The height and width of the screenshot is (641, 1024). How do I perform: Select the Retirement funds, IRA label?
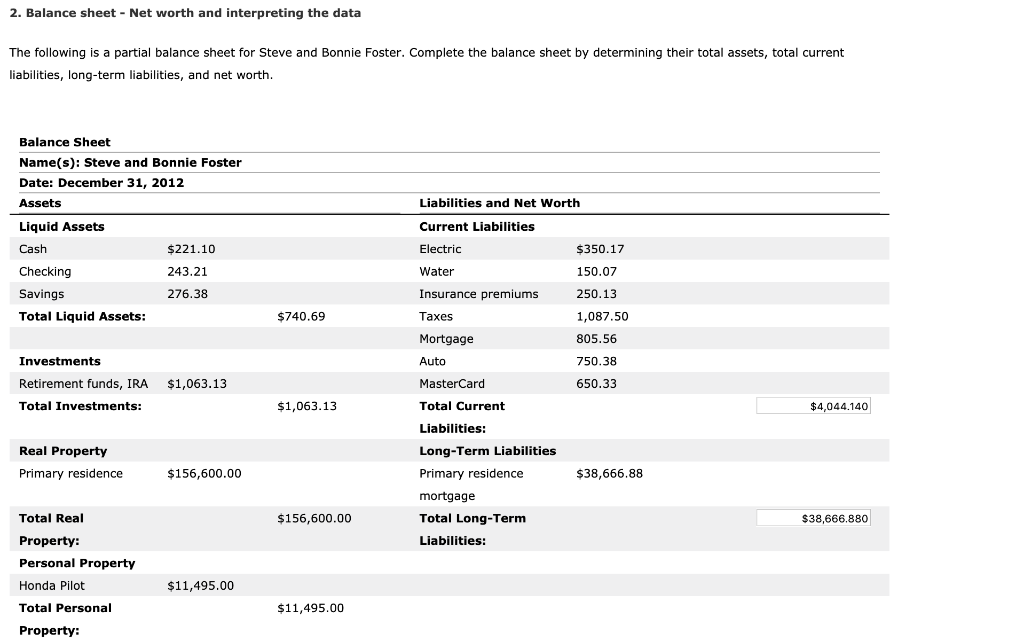coord(83,383)
